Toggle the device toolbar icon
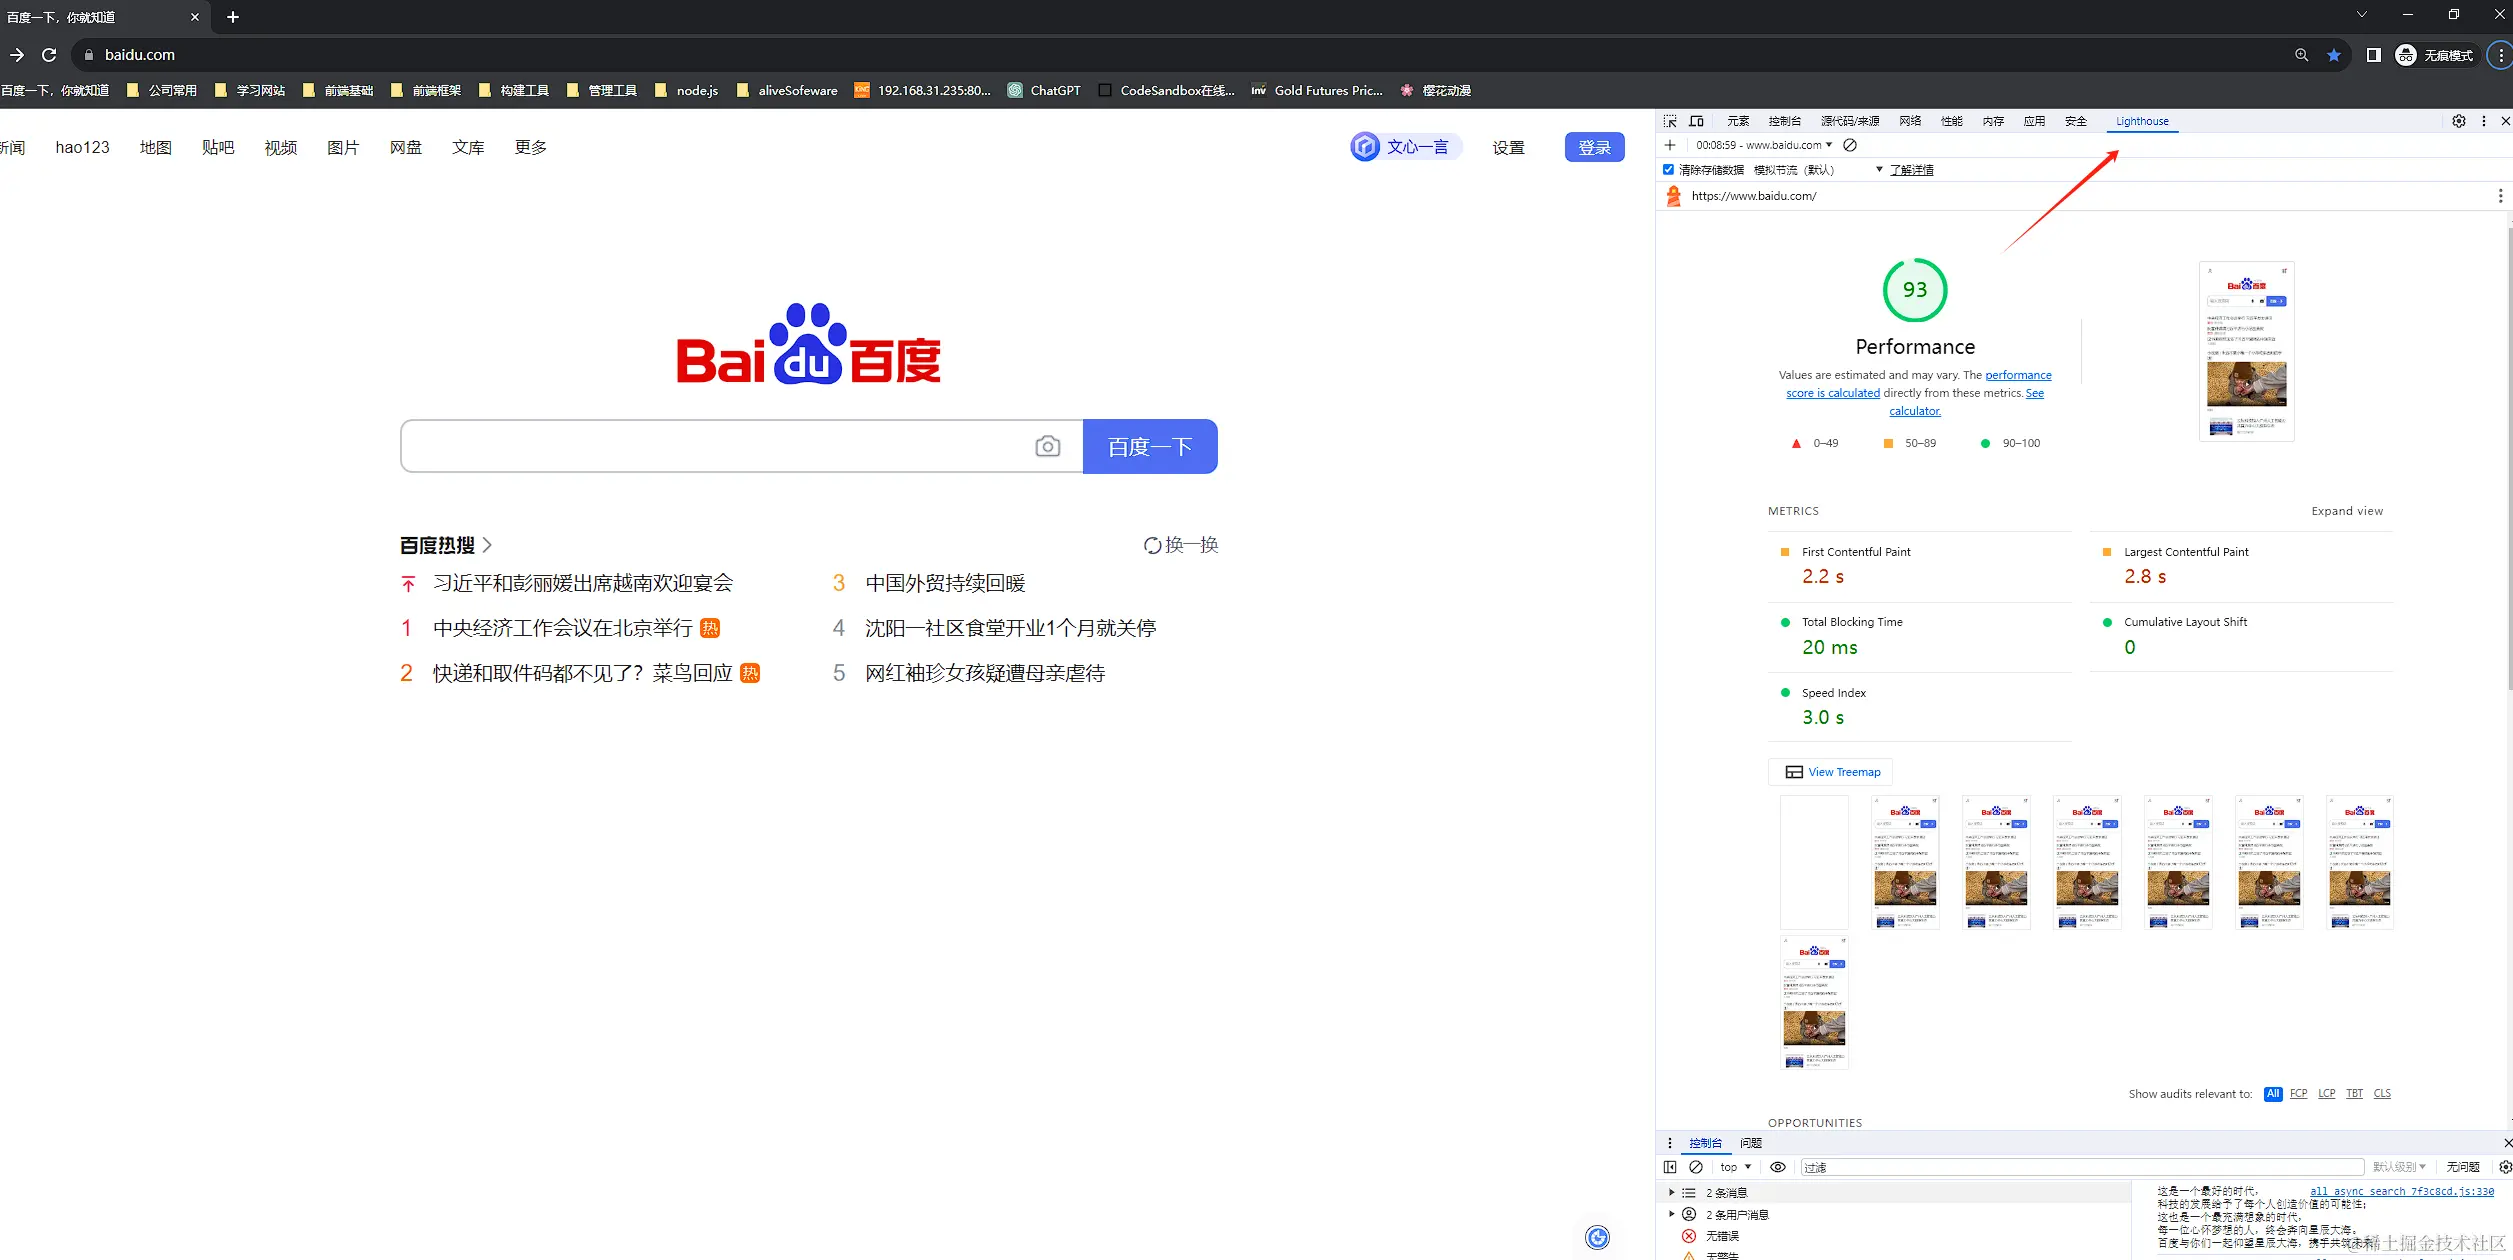This screenshot has height=1260, width=2513. tap(1697, 121)
